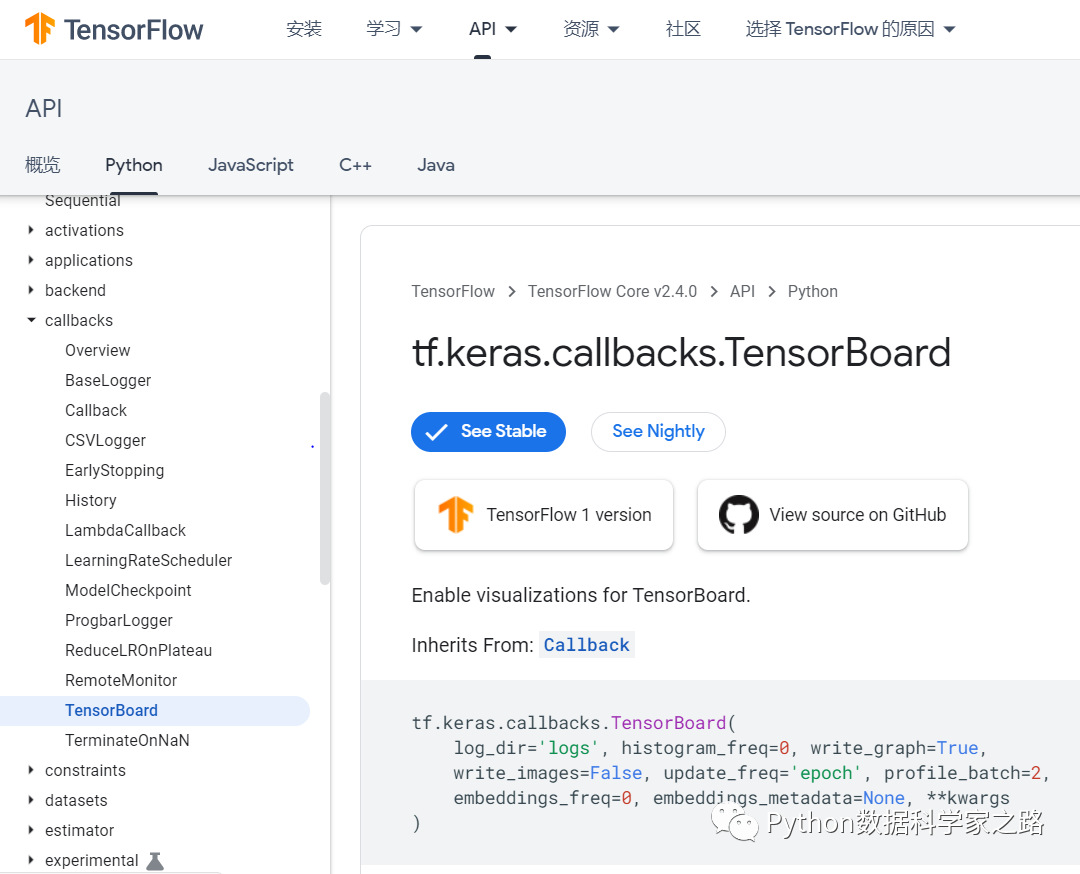This screenshot has width=1080, height=874.
Task: Click the See Stable button
Action: point(488,432)
